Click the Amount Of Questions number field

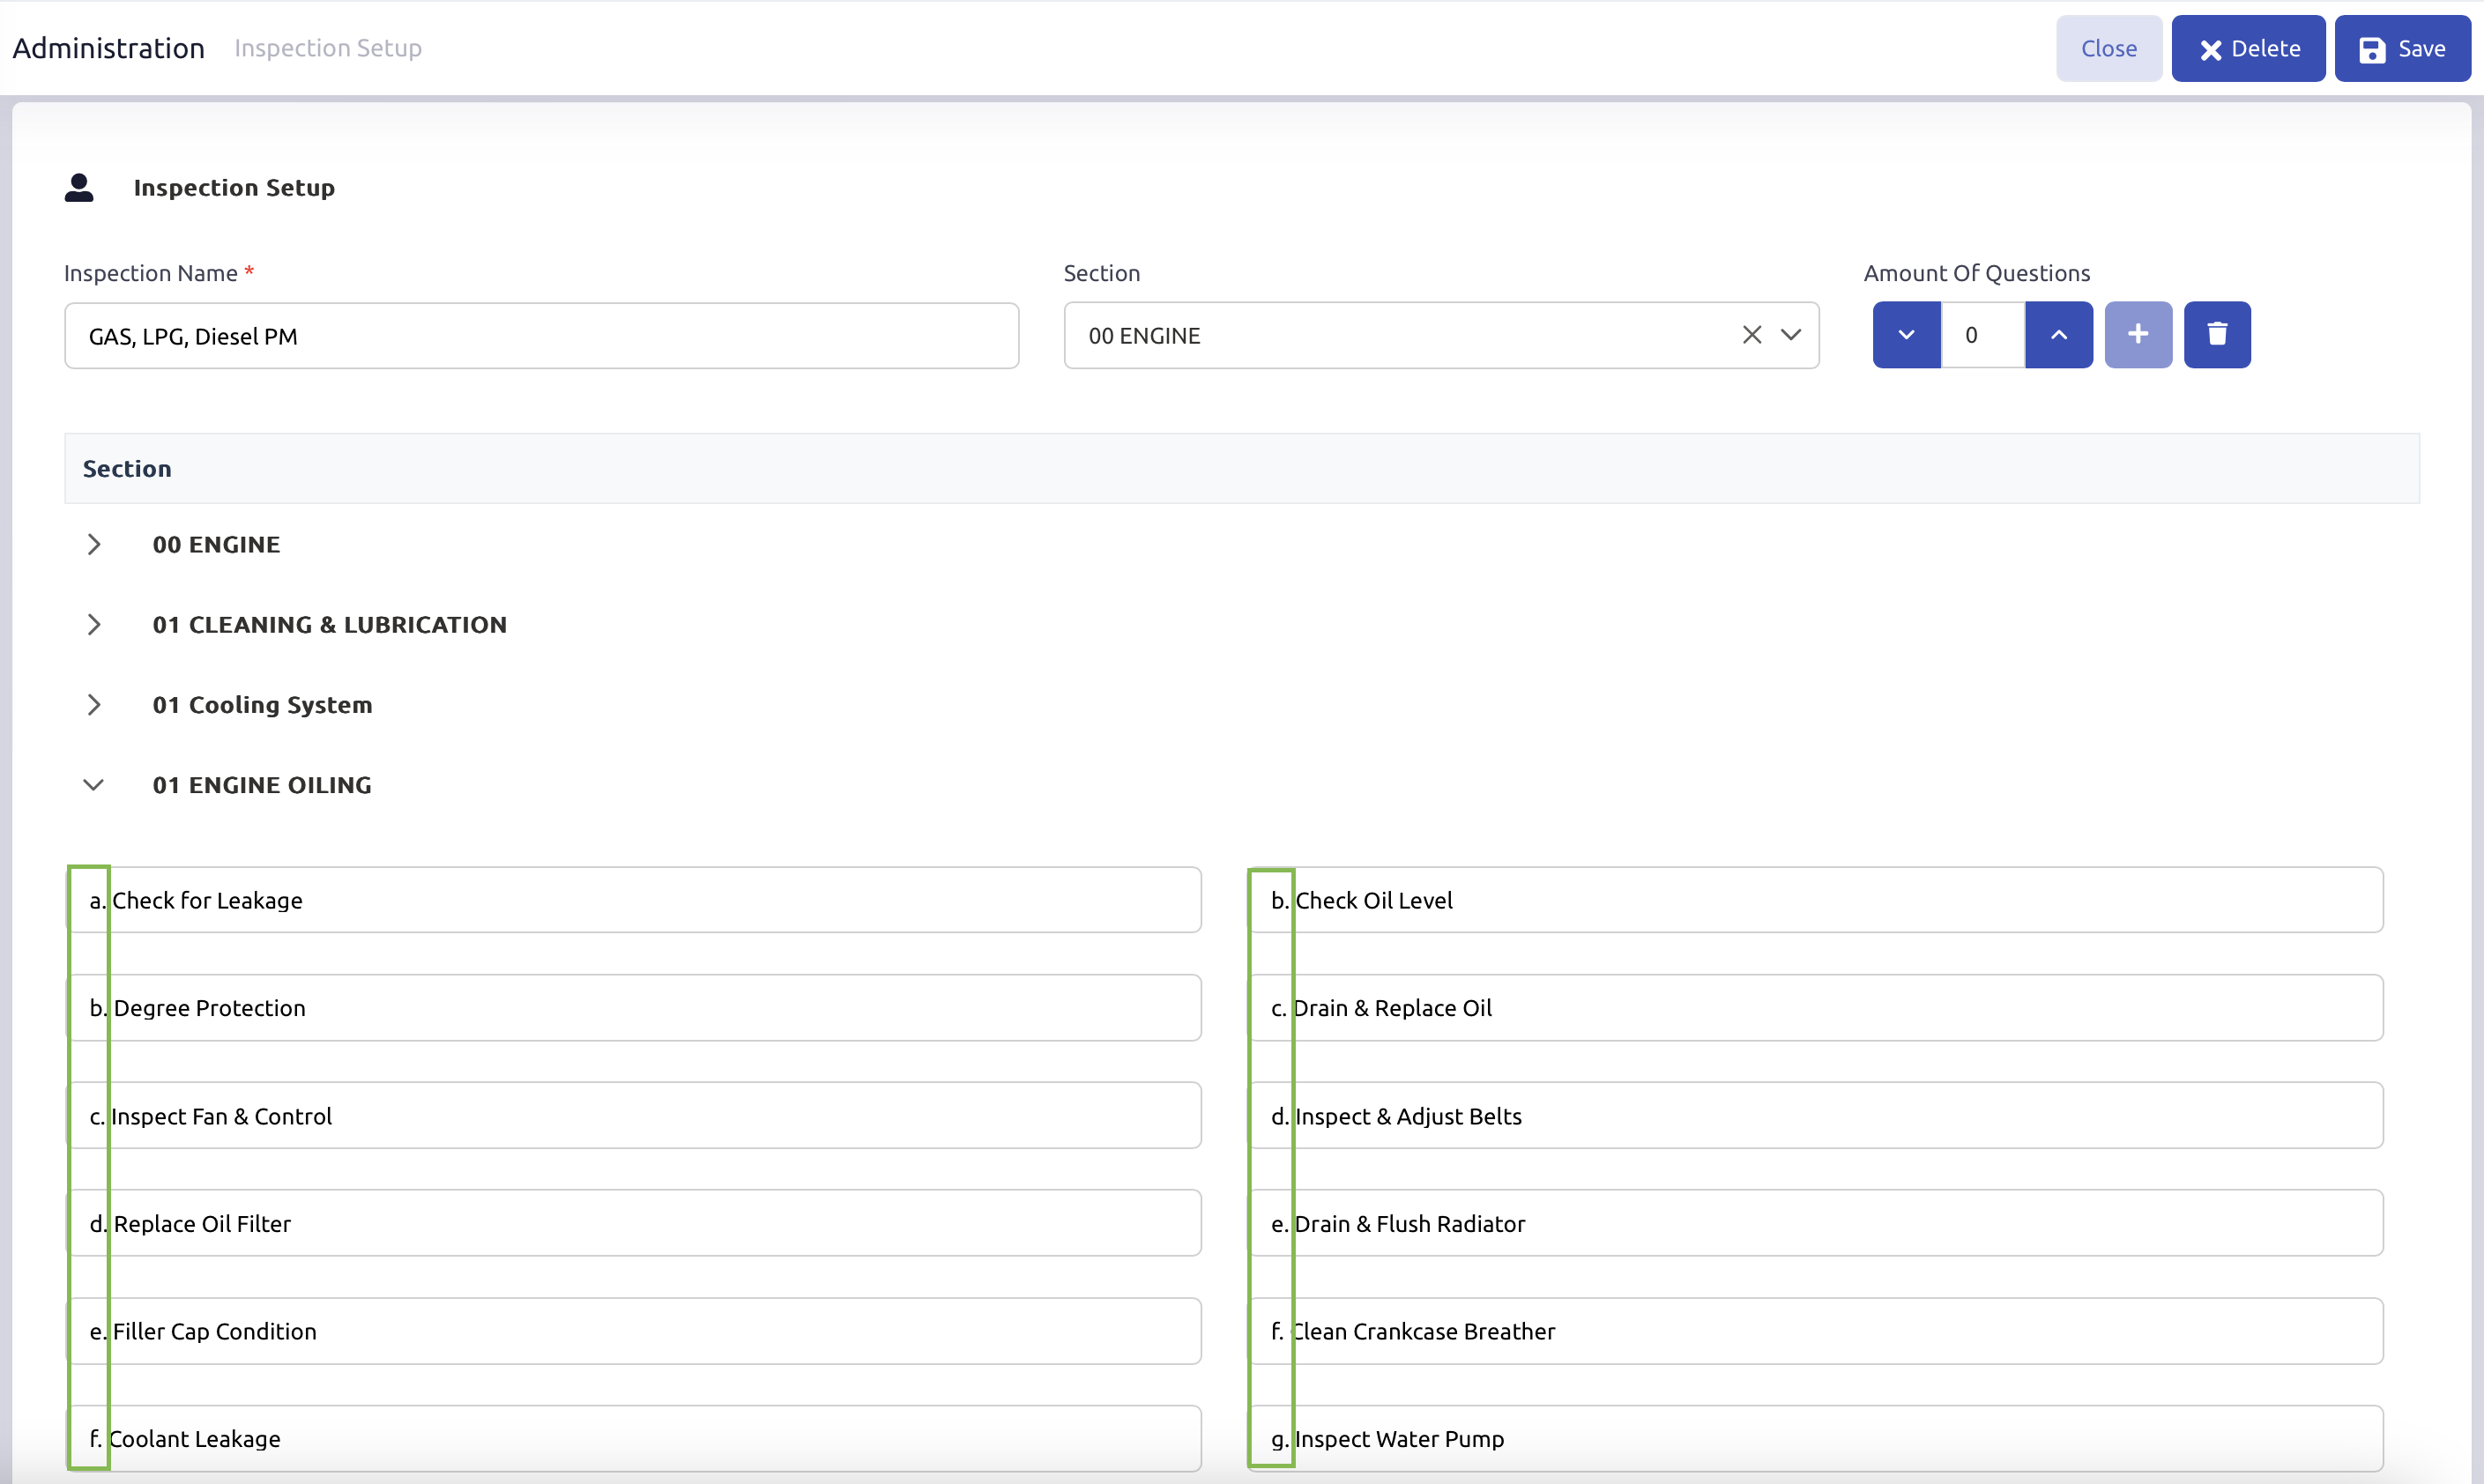click(x=1982, y=335)
